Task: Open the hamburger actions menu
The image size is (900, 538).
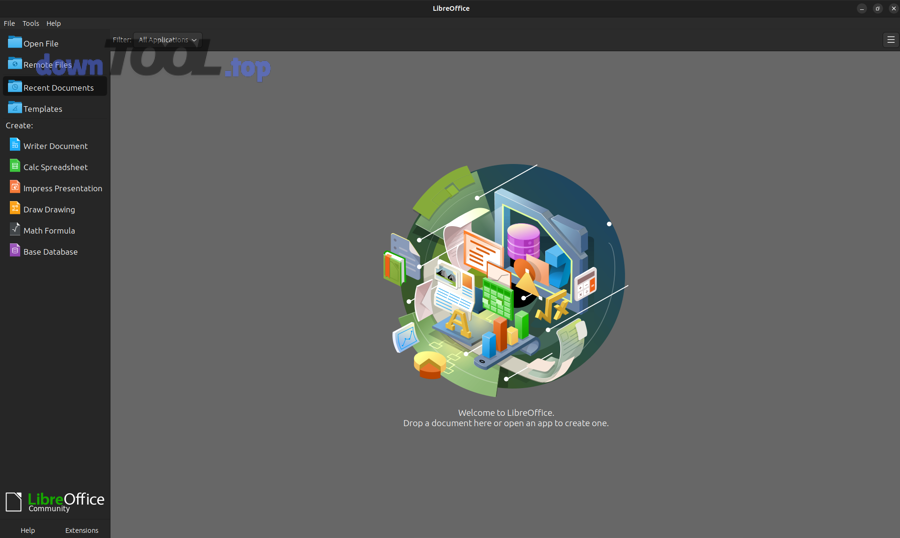Action: coord(890,40)
